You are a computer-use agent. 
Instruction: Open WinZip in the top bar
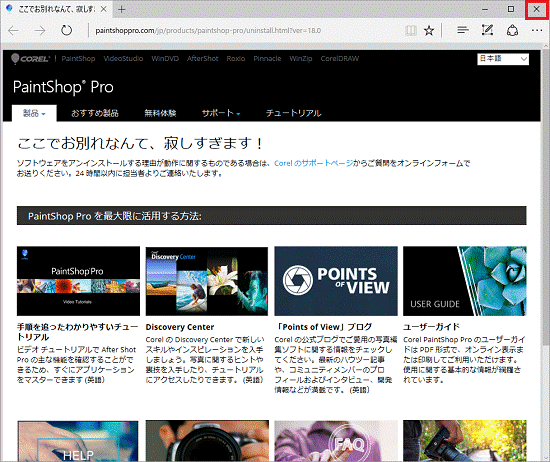click(301, 59)
